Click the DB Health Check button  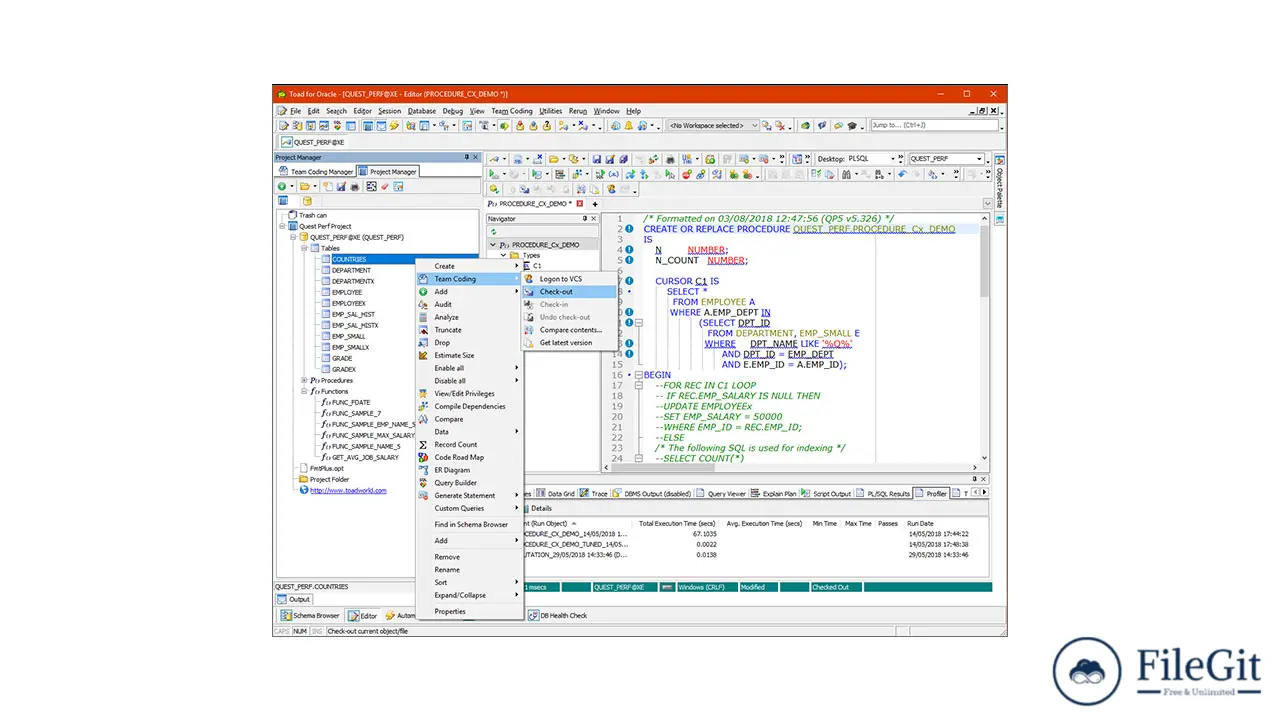coord(558,616)
